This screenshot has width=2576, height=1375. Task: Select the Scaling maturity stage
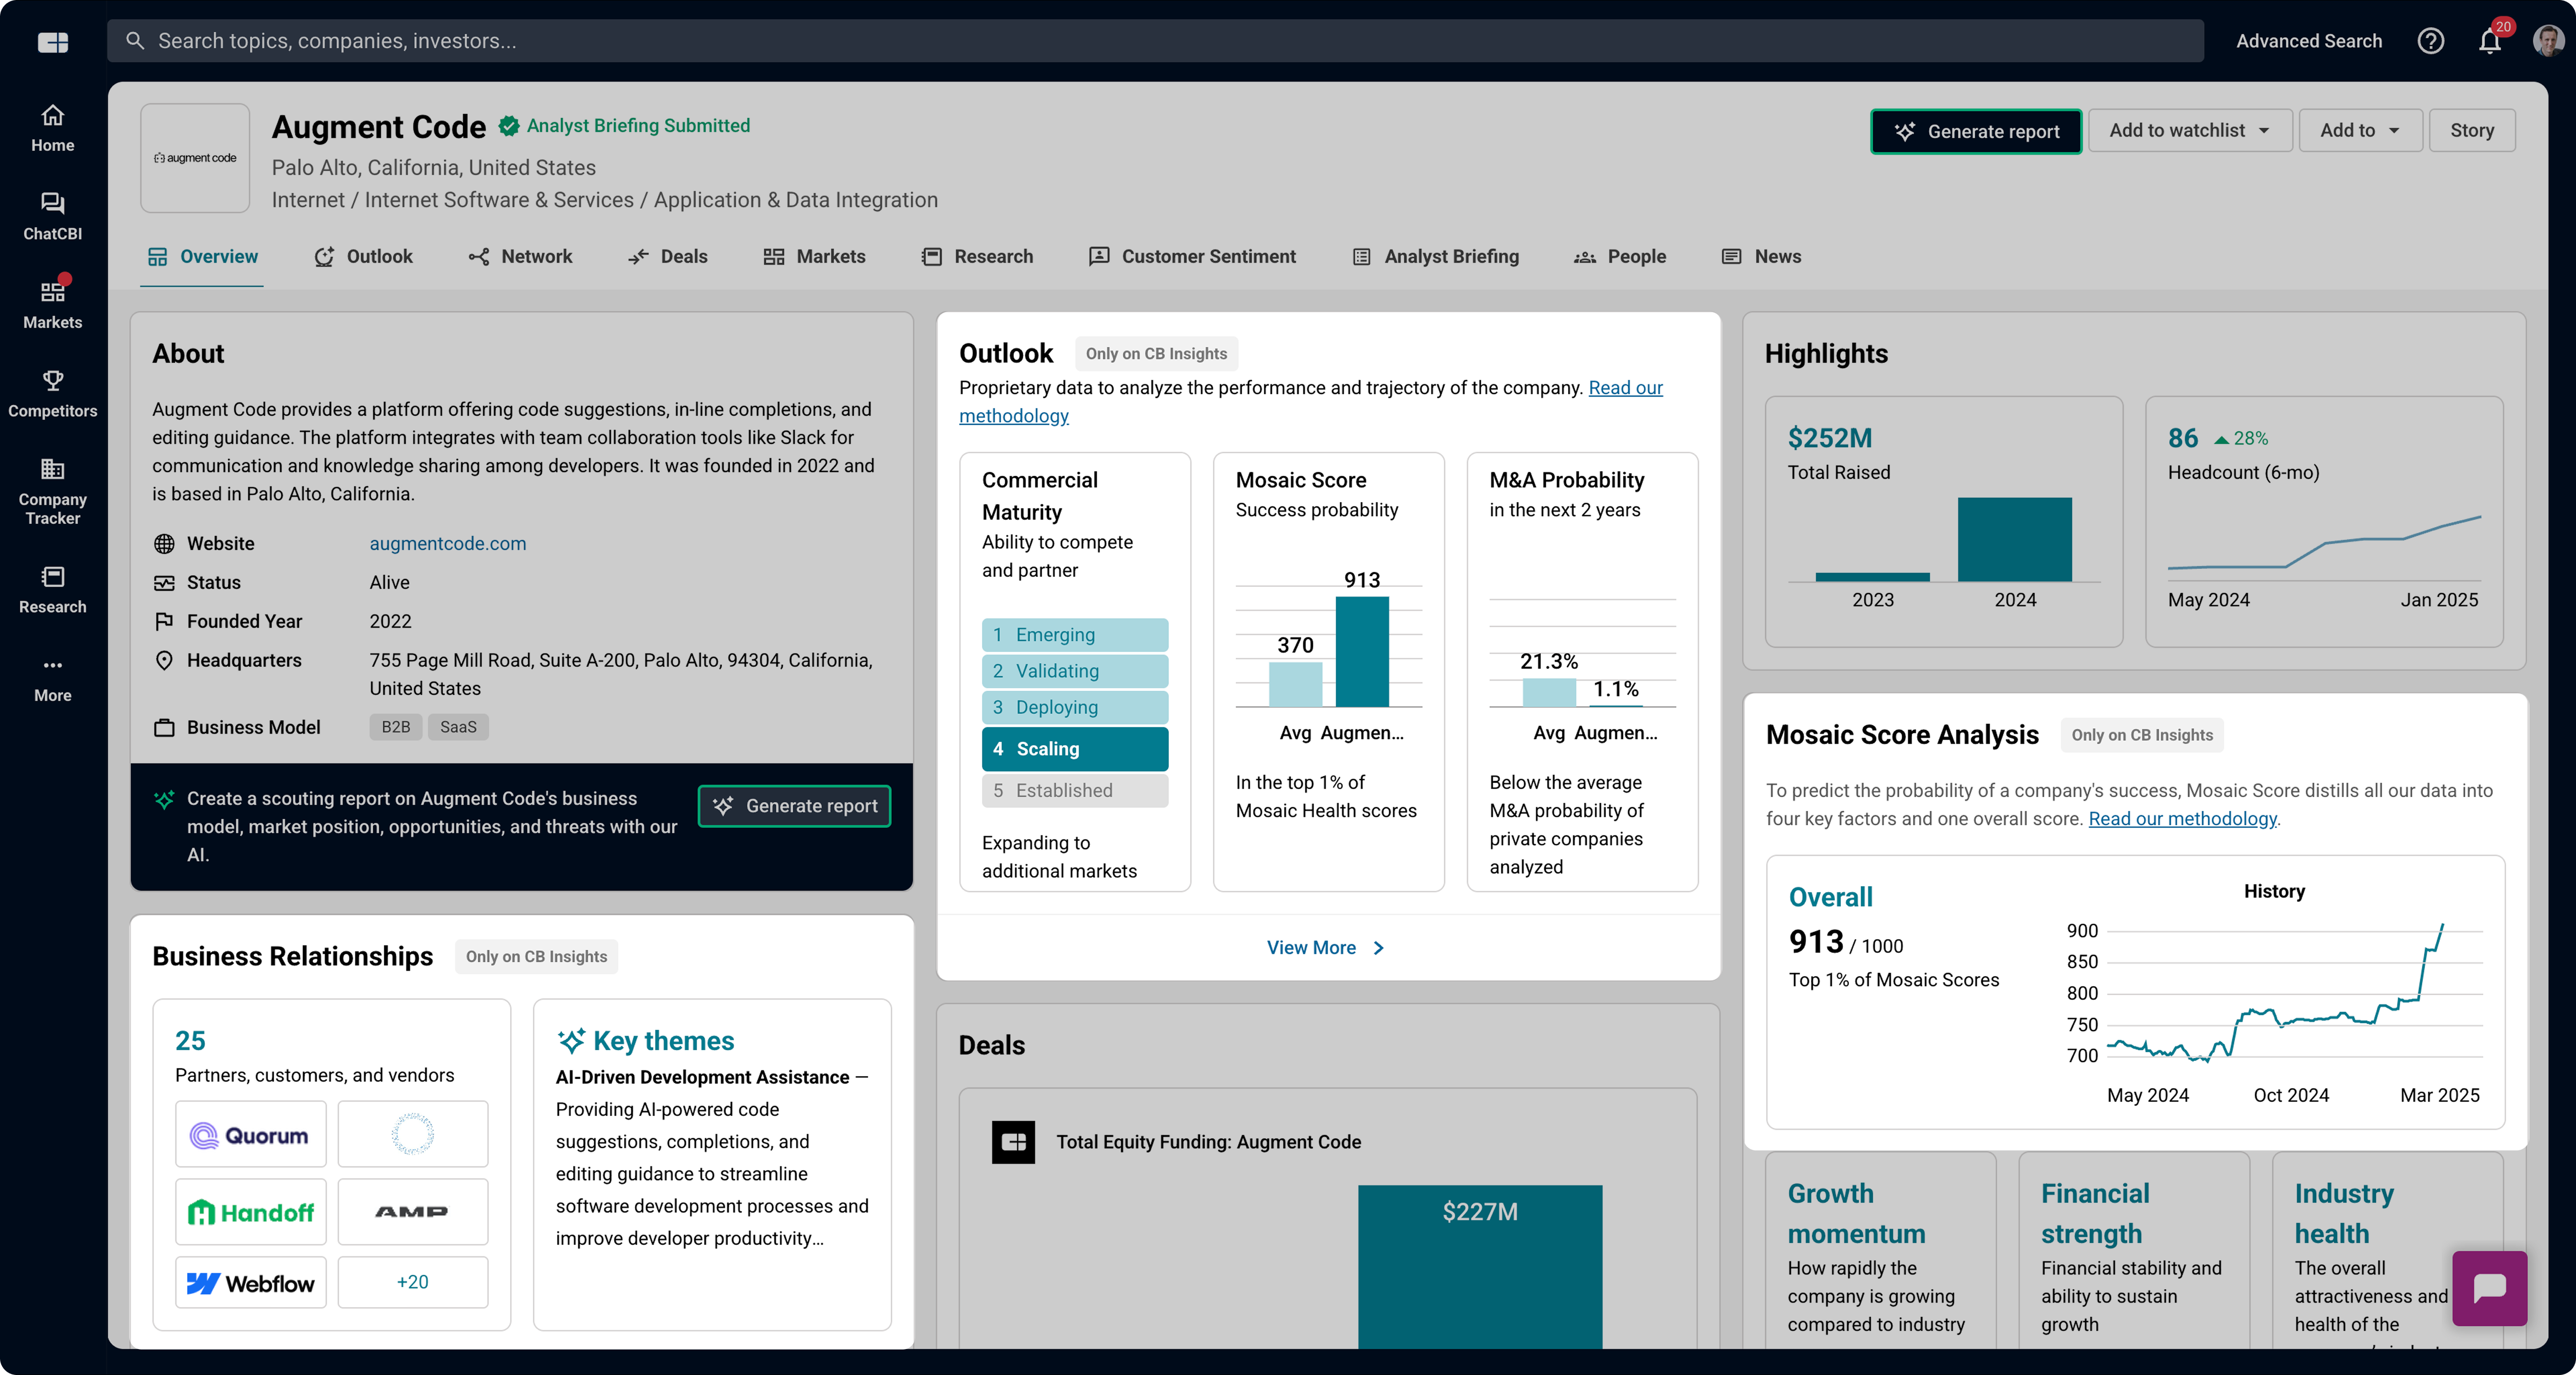[1074, 748]
